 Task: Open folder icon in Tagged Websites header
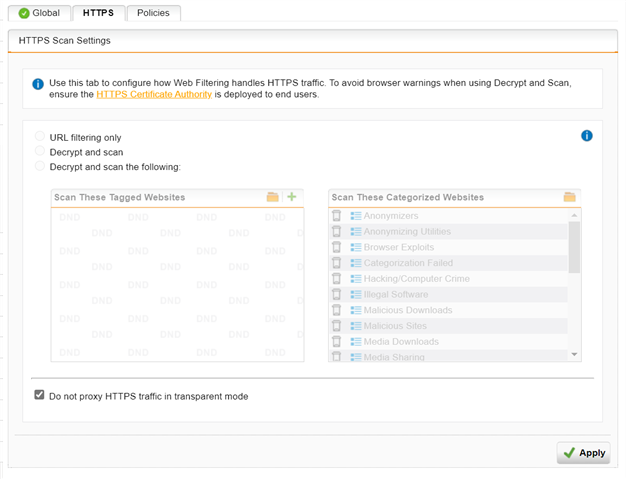273,197
